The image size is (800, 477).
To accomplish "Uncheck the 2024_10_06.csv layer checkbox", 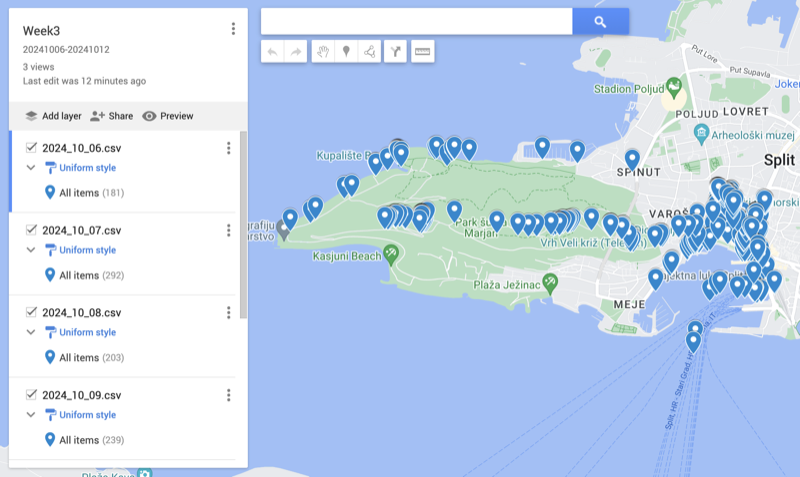I will (x=31, y=148).
